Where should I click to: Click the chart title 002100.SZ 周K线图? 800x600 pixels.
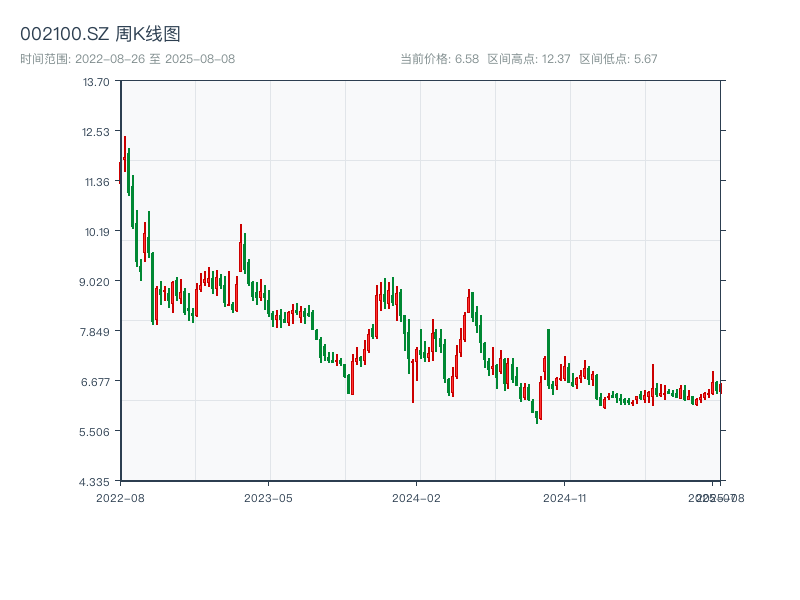click(101, 34)
